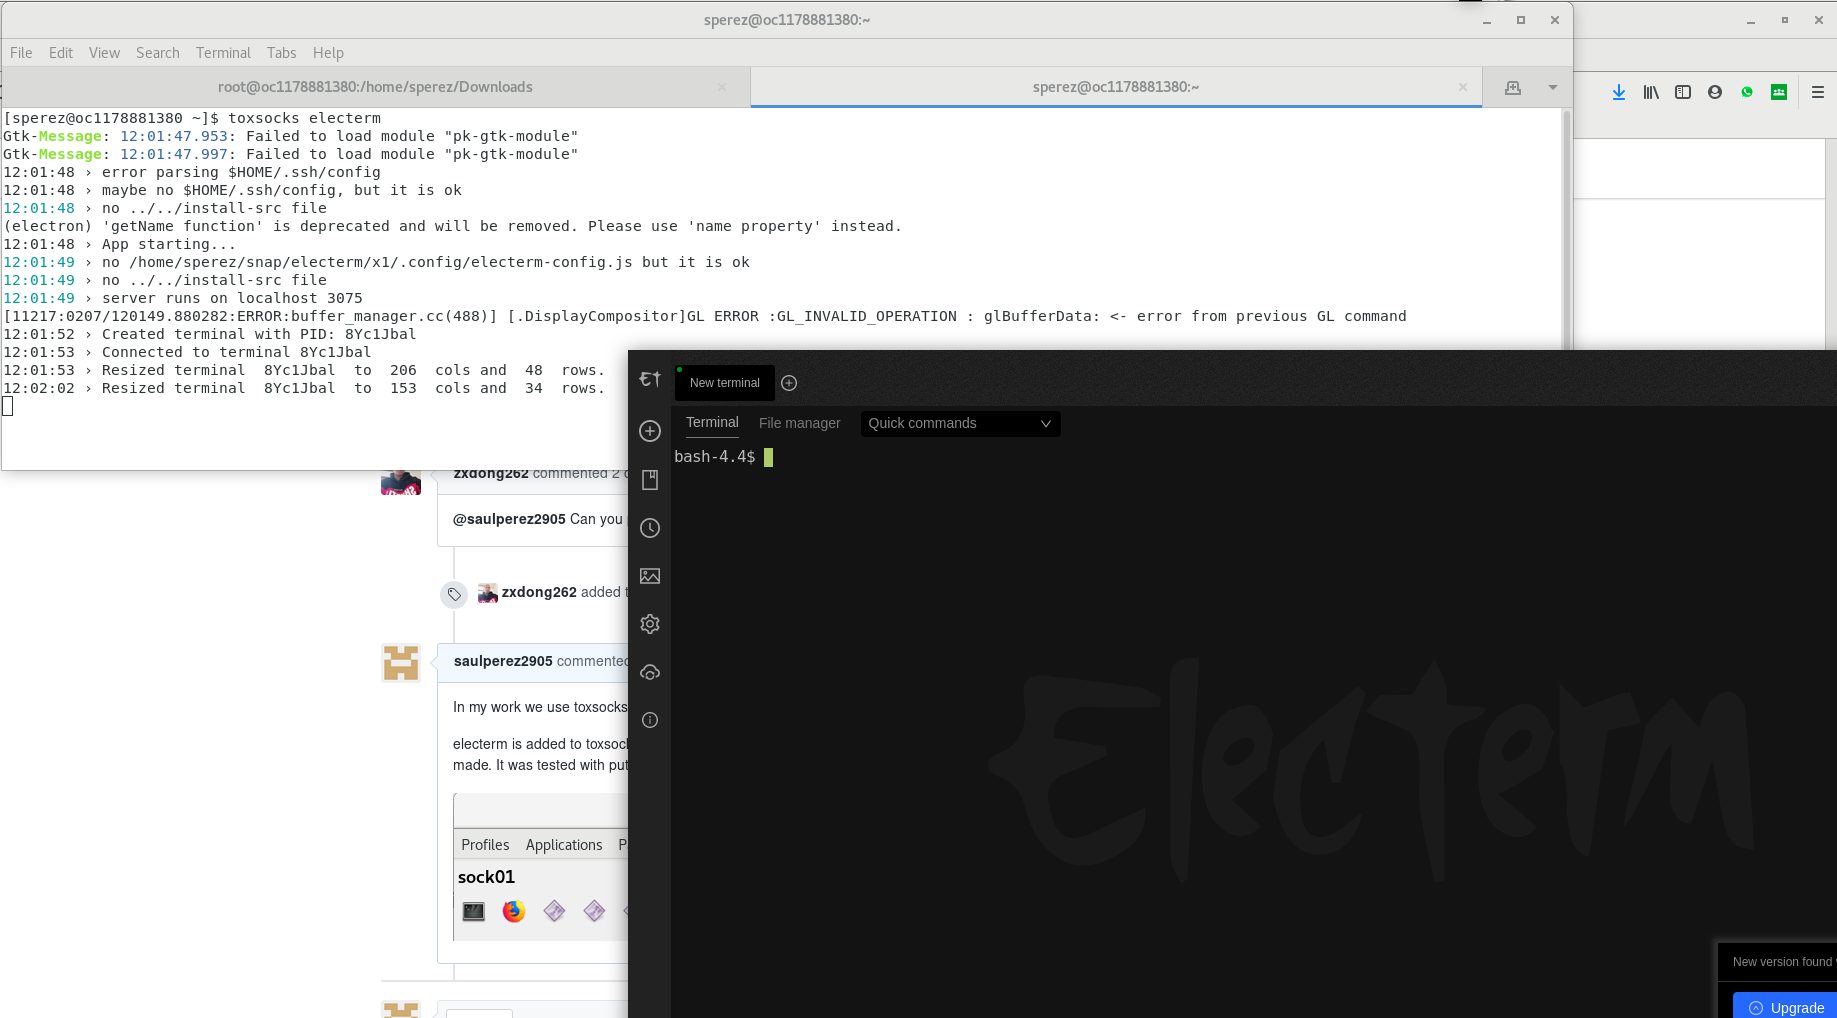Viewport: 1837px width, 1018px height.
Task: Select the New terminal tab in electerm
Action: click(724, 383)
